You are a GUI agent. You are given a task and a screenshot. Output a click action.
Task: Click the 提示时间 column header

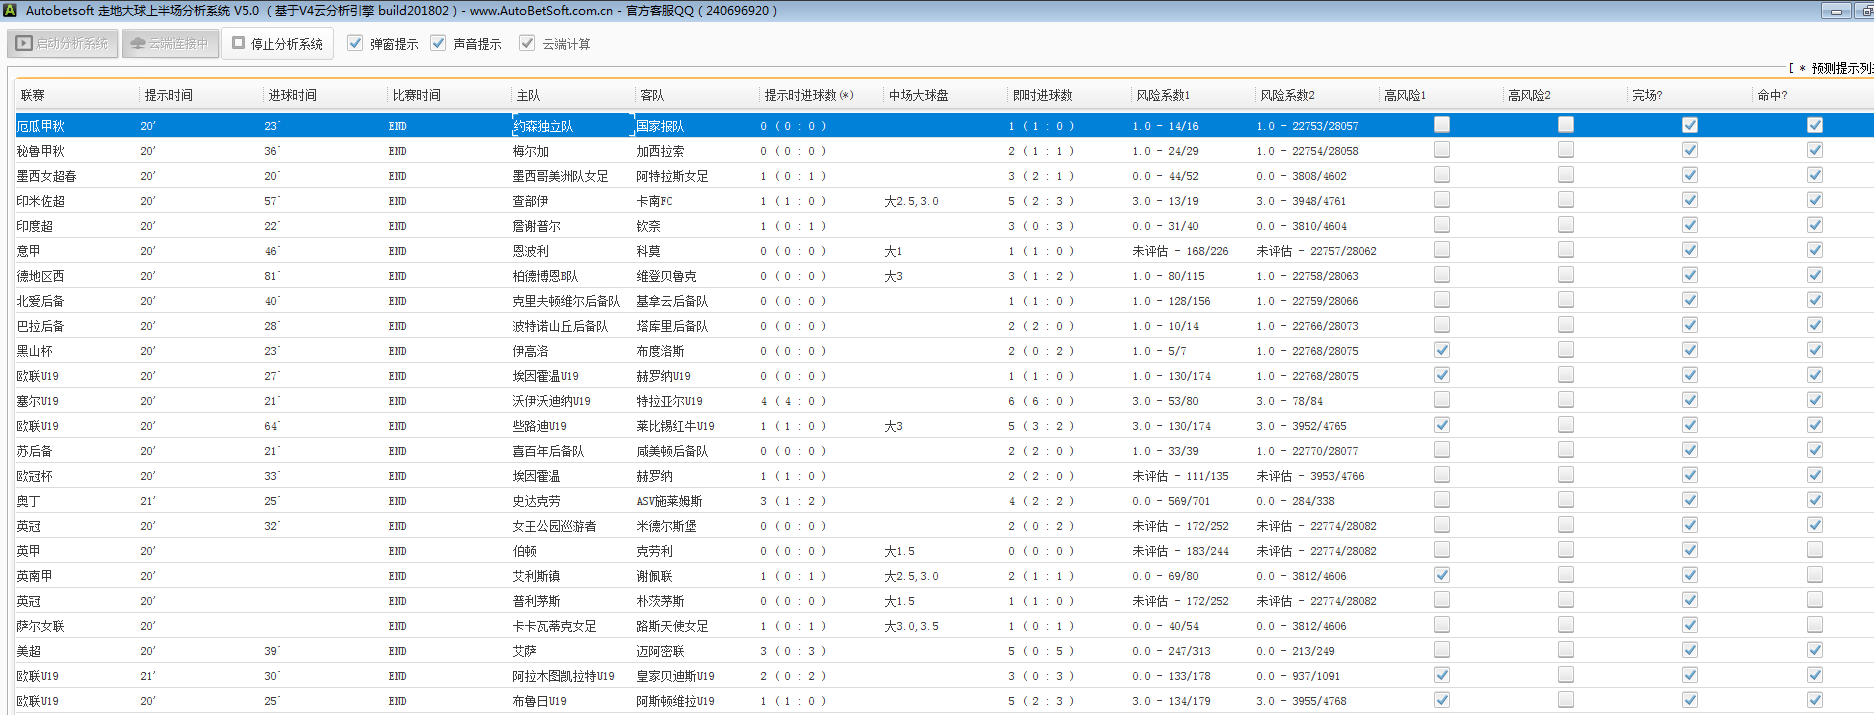pos(168,95)
